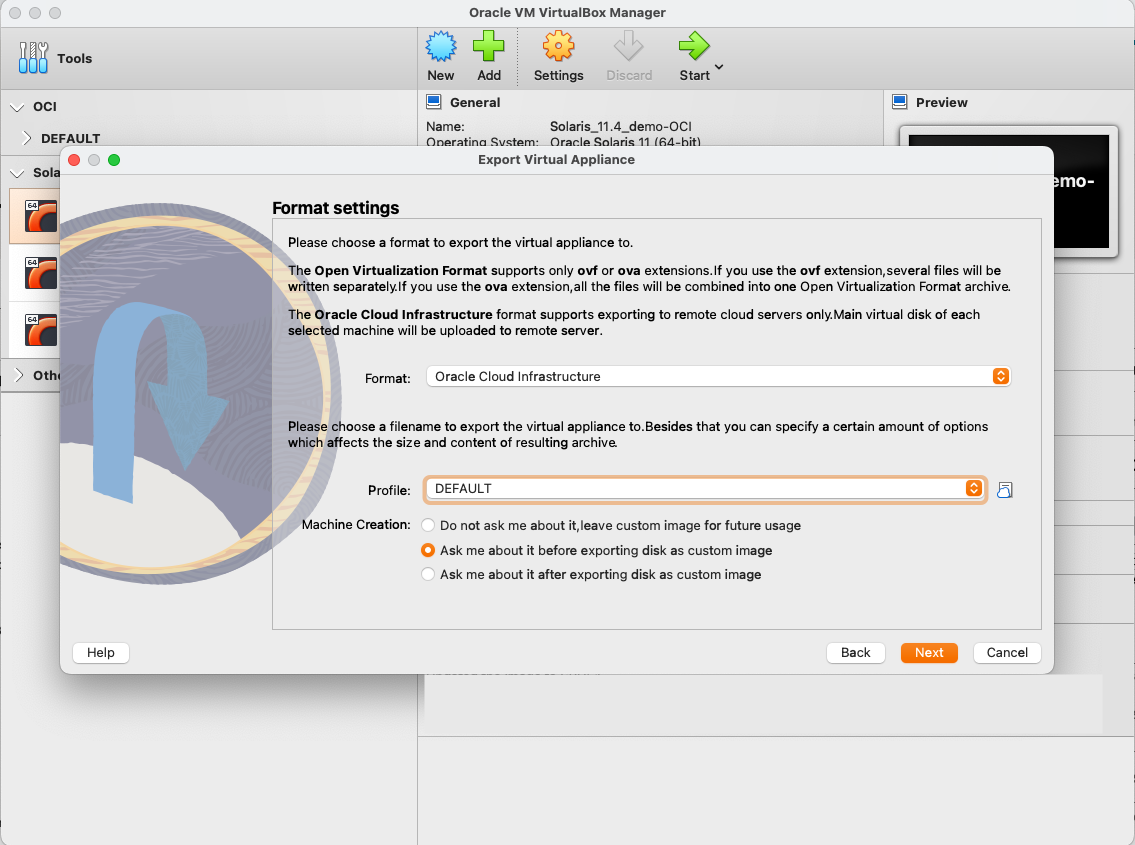The height and width of the screenshot is (845, 1135).
Task: Click the Tools wrench icon
Action: [x=31, y=58]
